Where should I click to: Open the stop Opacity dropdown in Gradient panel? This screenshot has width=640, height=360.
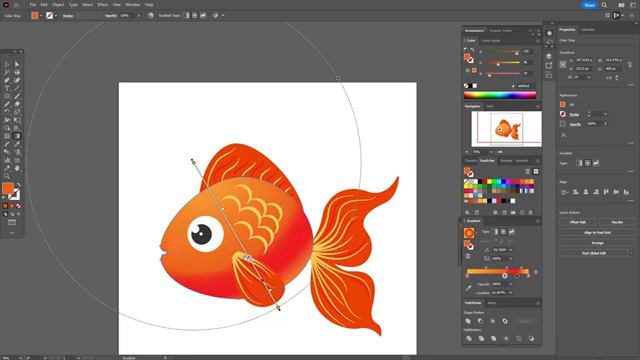[511, 284]
